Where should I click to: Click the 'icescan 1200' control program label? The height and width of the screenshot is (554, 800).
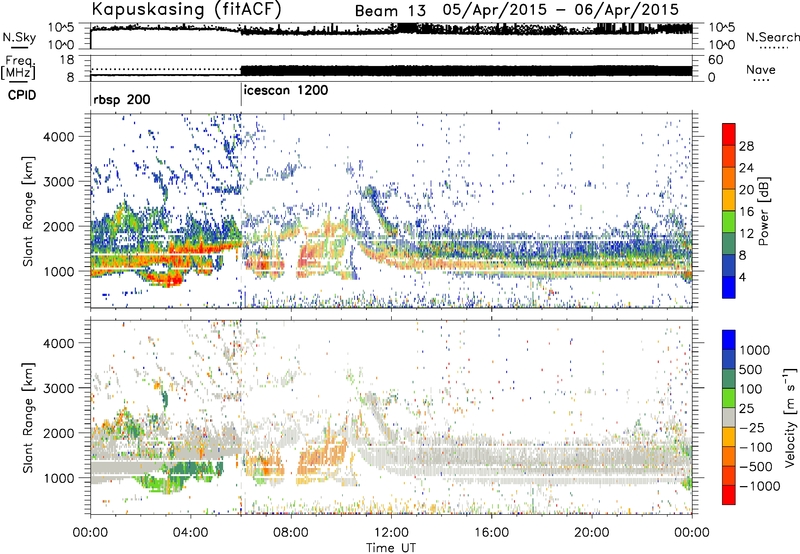point(286,91)
